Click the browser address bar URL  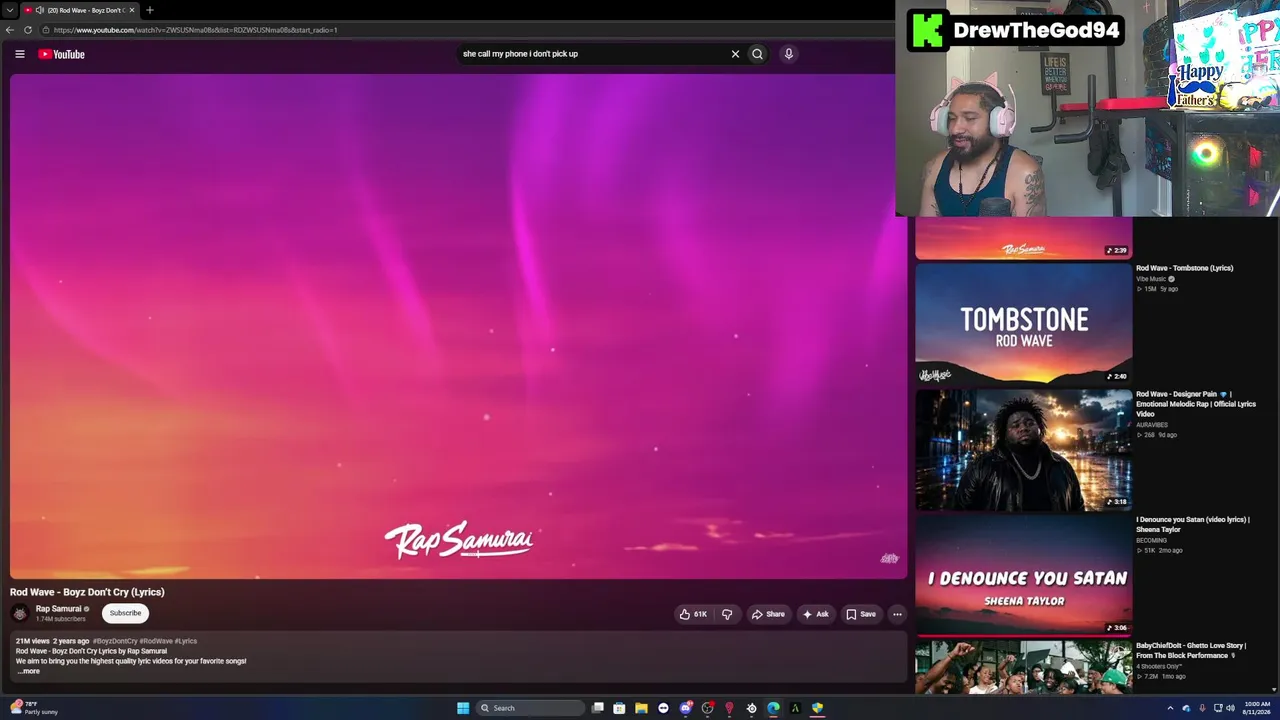(195, 30)
